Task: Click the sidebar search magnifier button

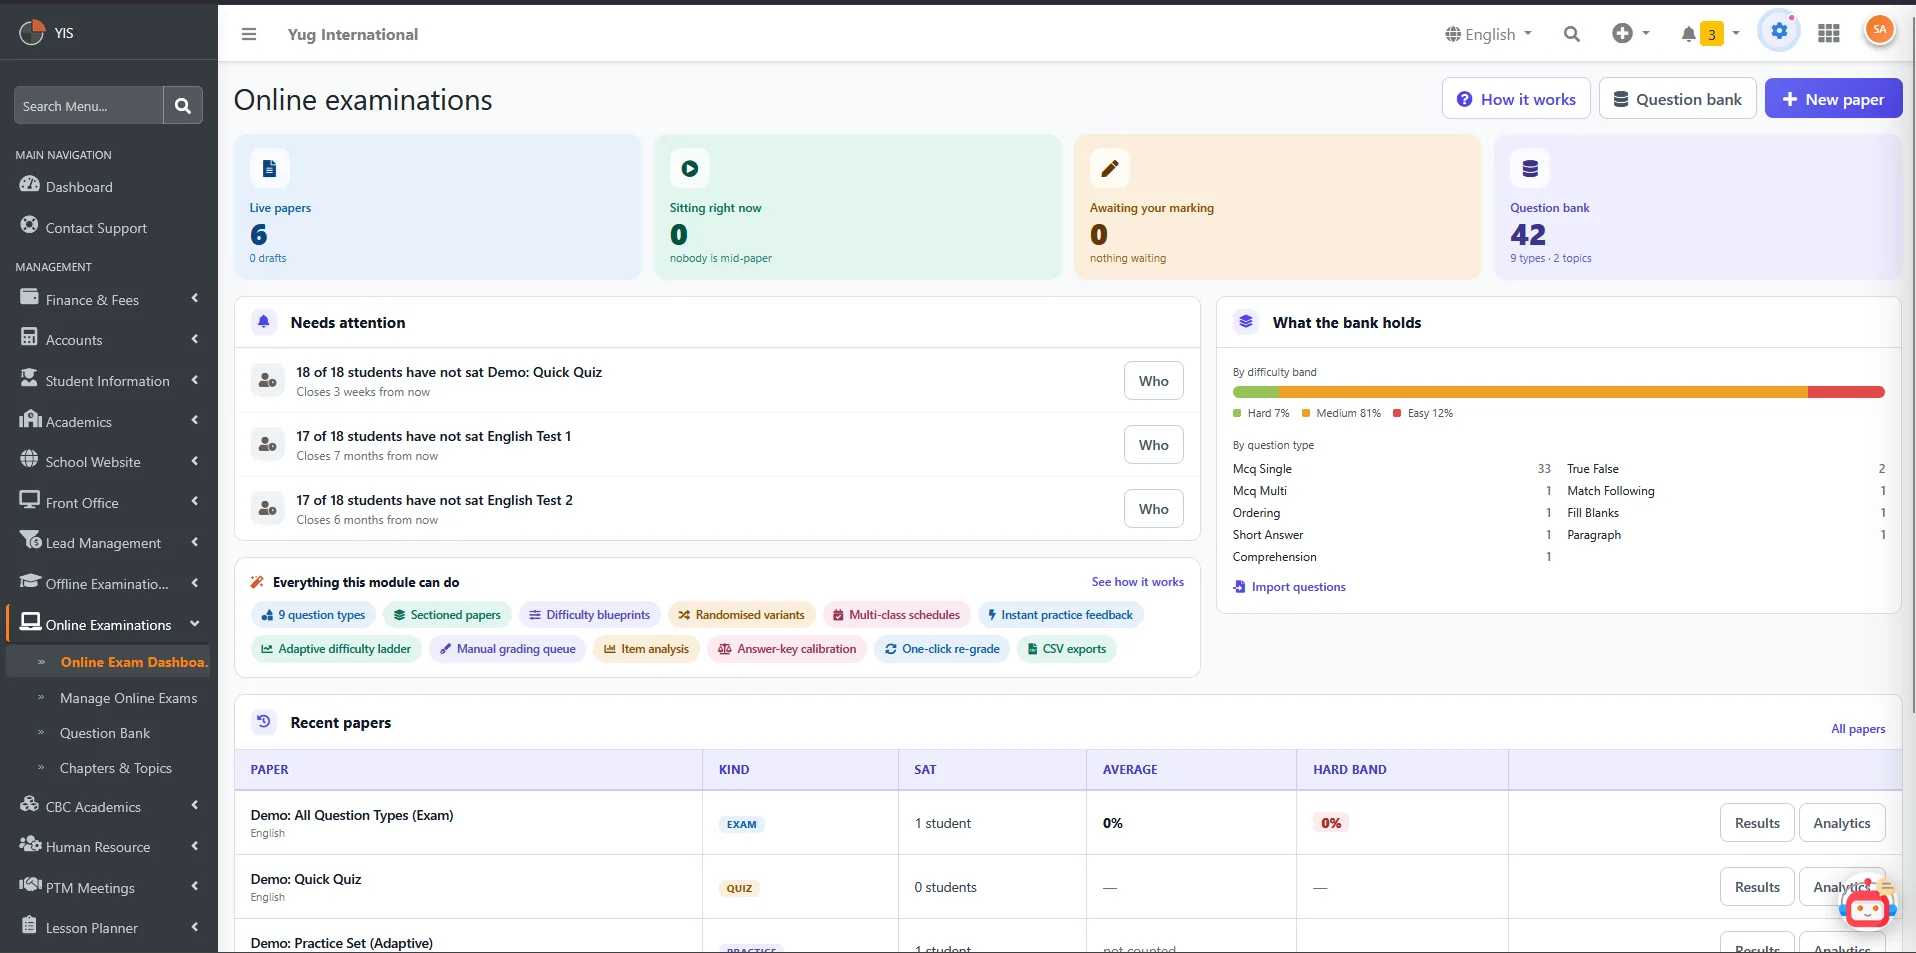Action: [182, 105]
